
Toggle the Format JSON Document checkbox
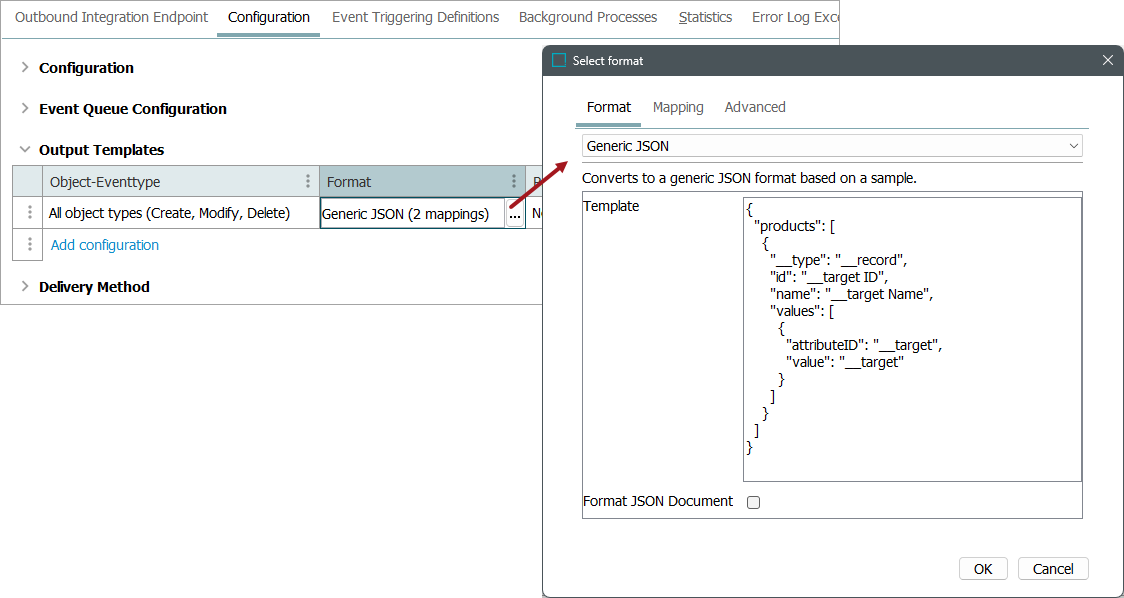[x=754, y=502]
